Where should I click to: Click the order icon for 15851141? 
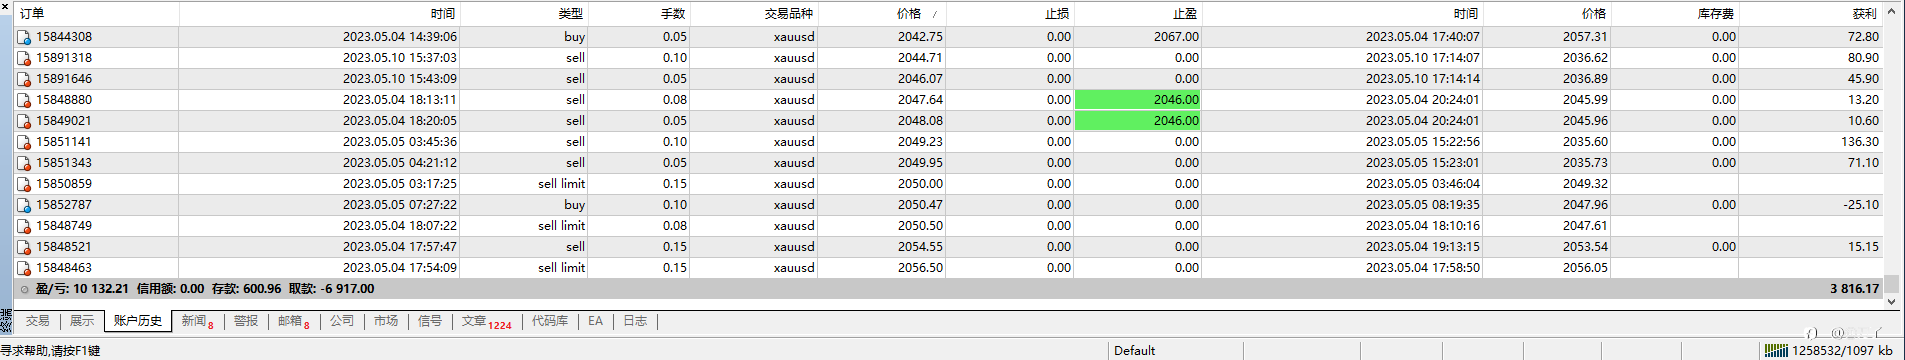(x=24, y=142)
